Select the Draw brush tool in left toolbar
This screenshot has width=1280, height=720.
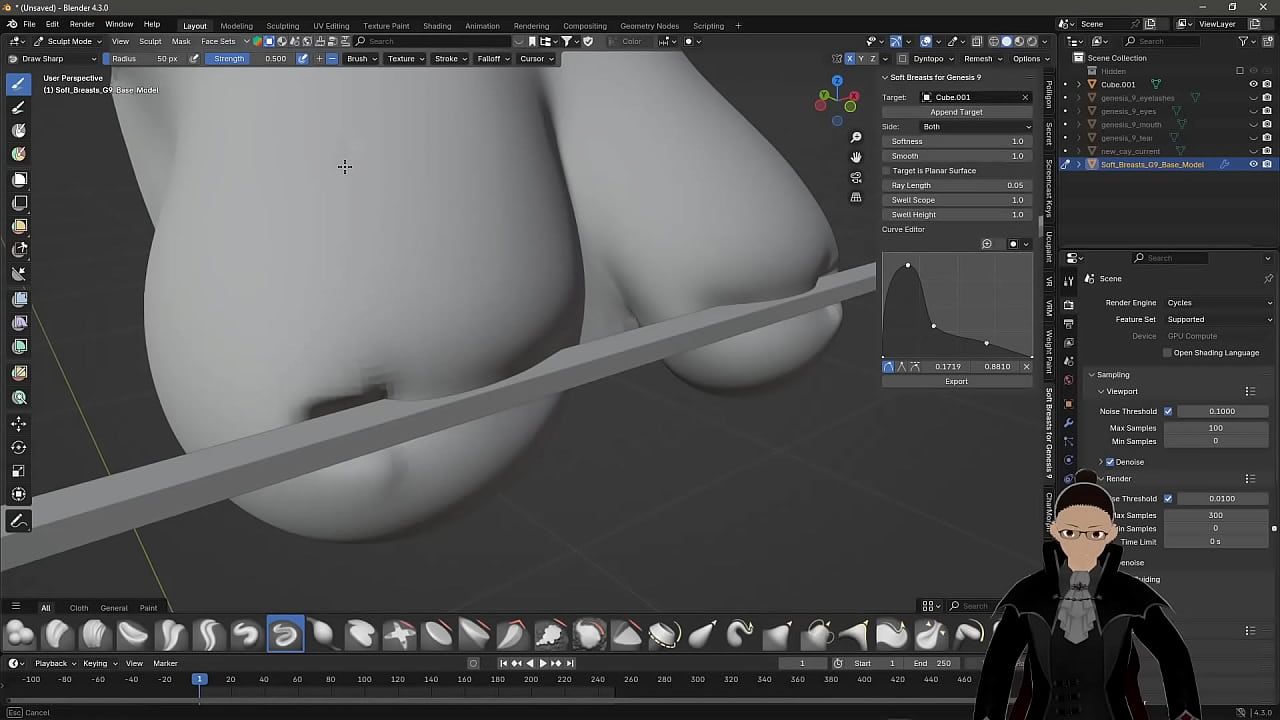click(x=18, y=84)
